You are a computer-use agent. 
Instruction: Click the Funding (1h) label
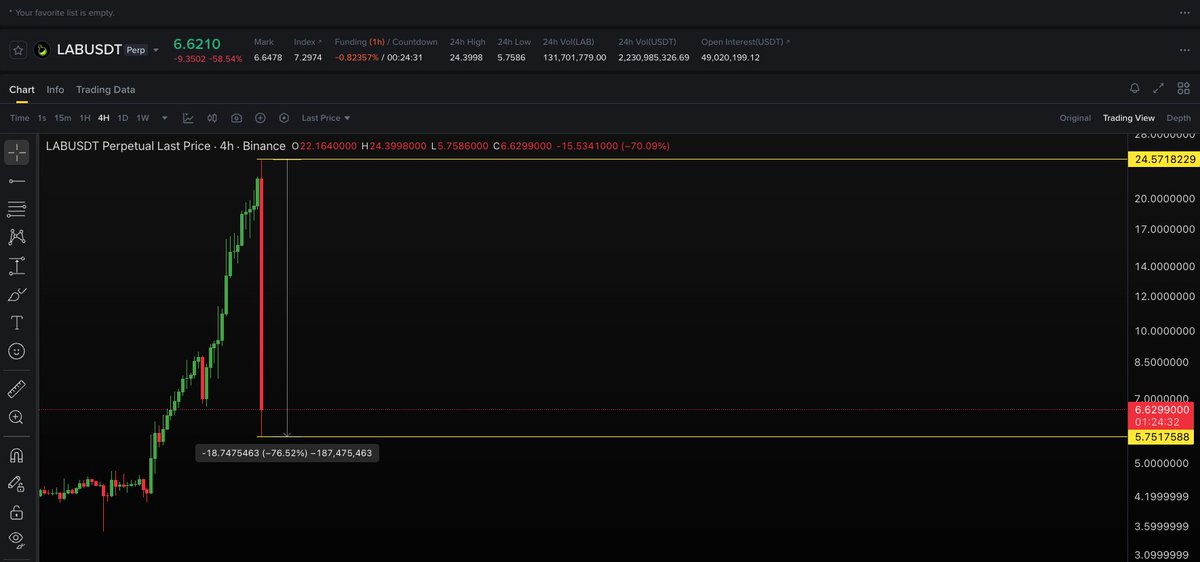[x=361, y=42]
